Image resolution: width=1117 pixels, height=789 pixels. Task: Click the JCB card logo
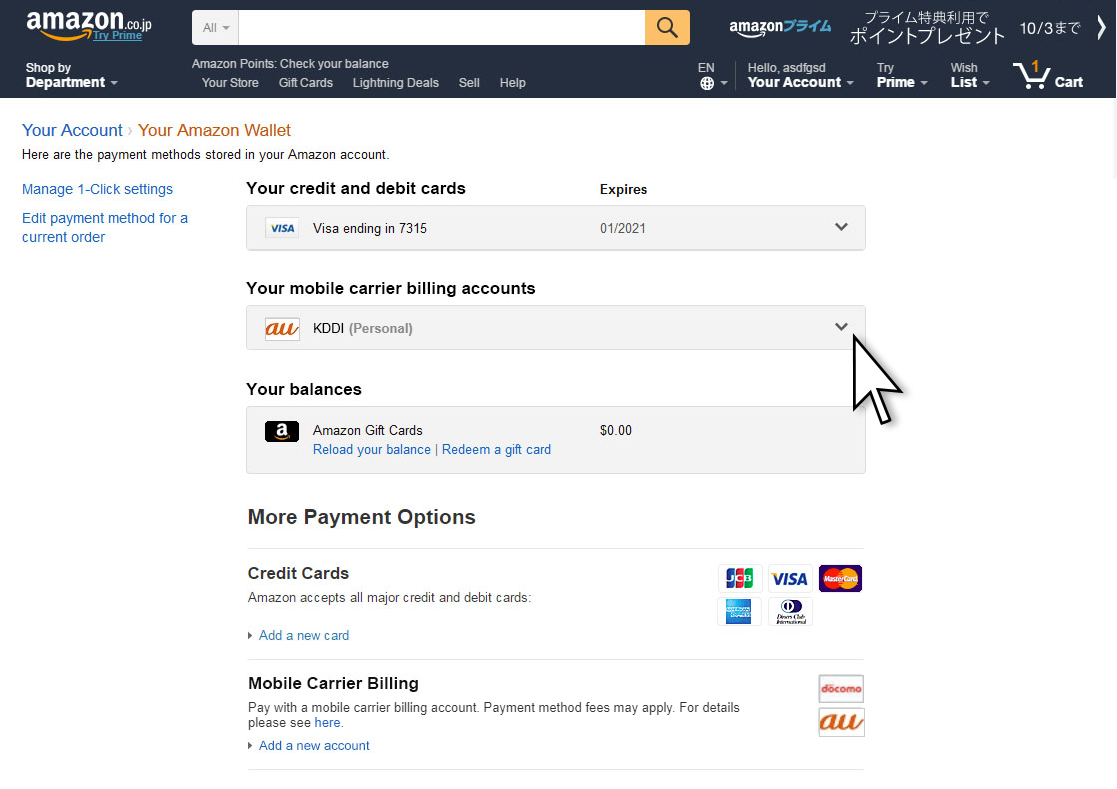tap(740, 578)
